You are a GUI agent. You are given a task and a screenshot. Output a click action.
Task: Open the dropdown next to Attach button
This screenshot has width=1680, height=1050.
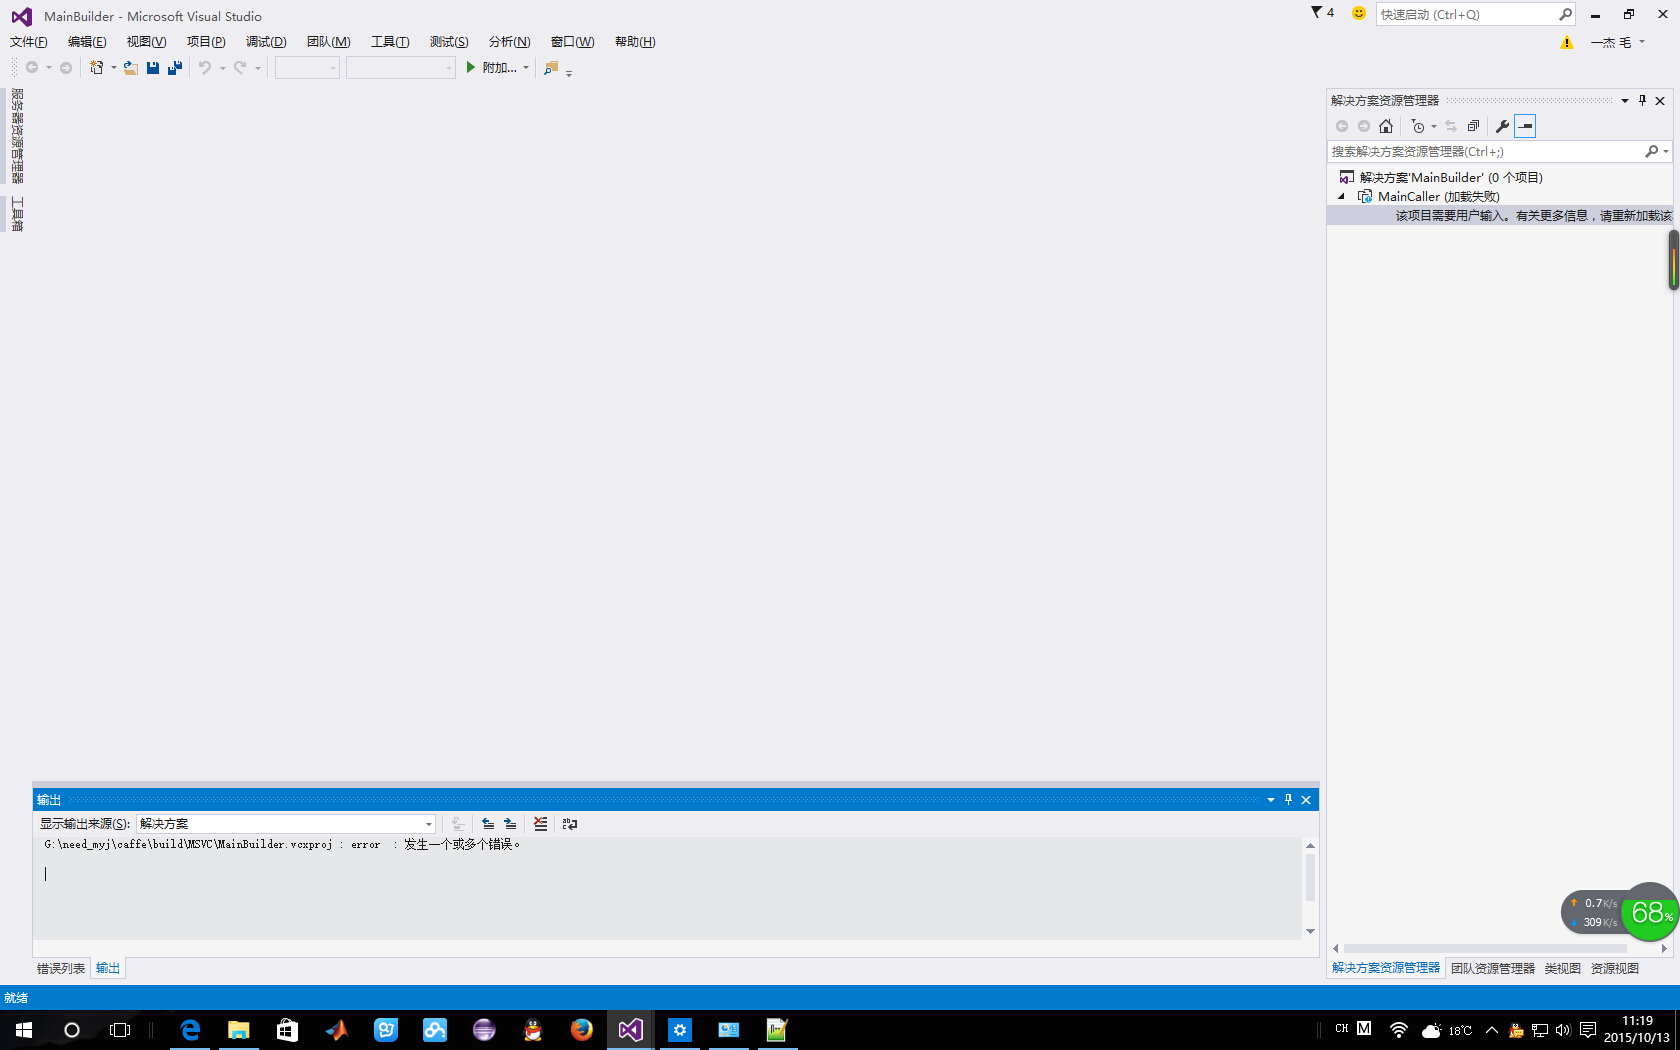tap(526, 68)
